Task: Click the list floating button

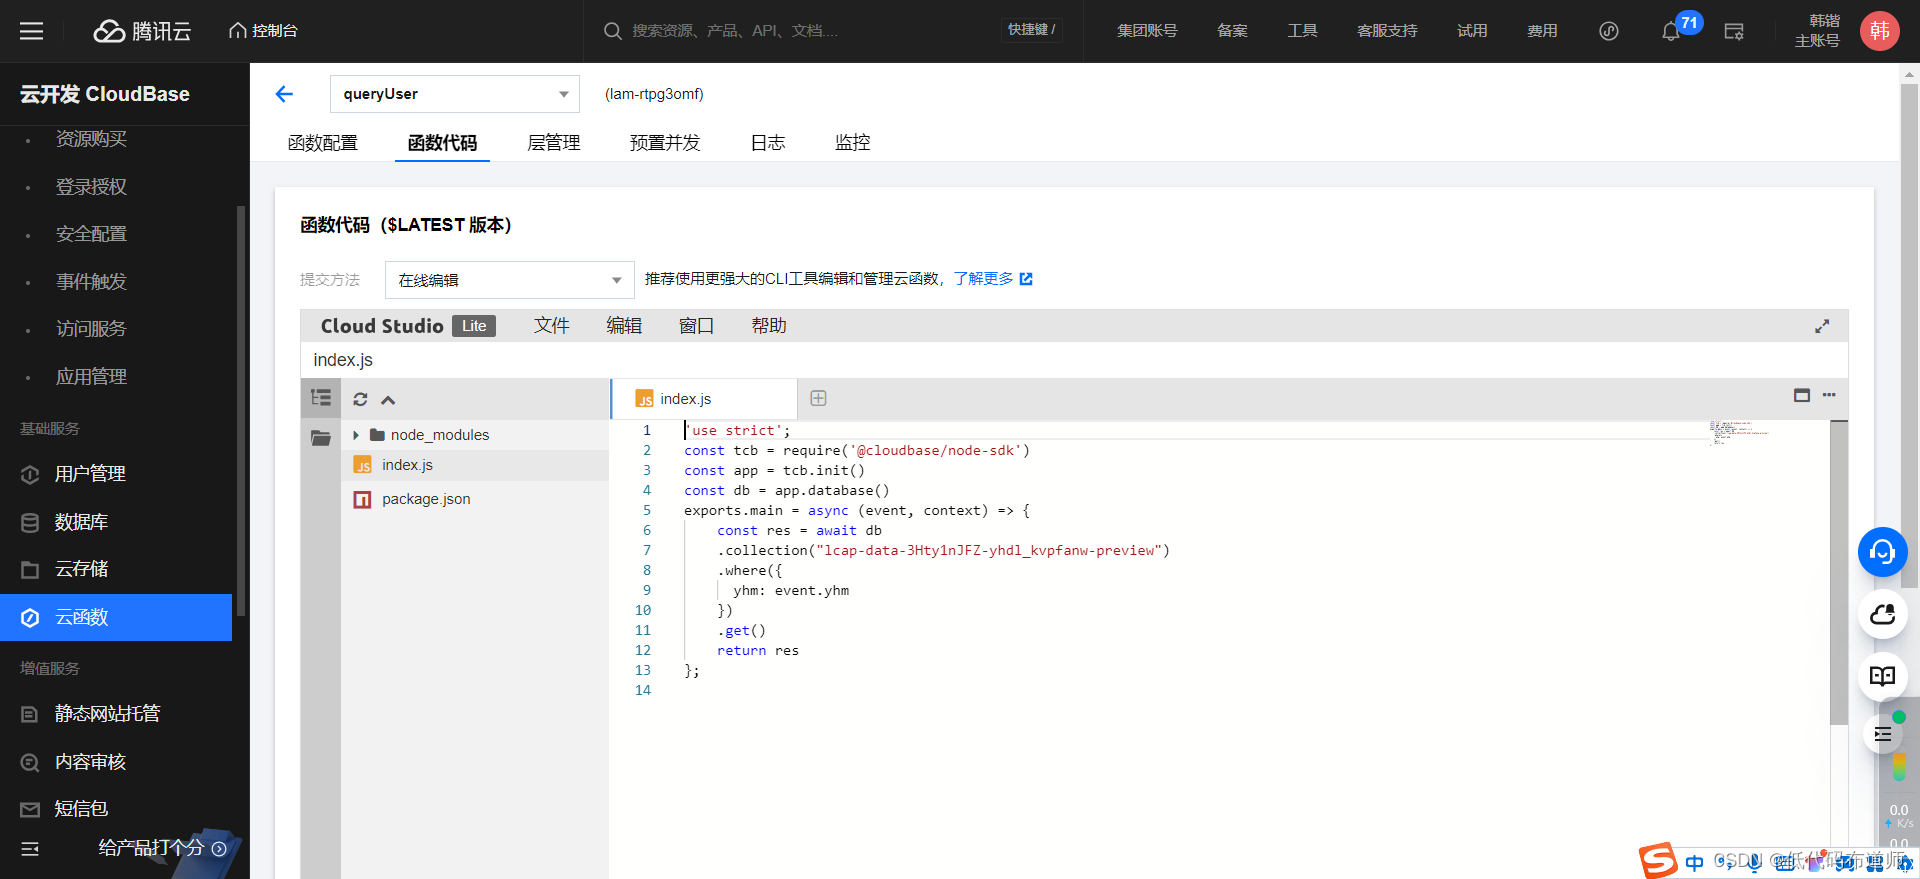Action: (x=1882, y=734)
